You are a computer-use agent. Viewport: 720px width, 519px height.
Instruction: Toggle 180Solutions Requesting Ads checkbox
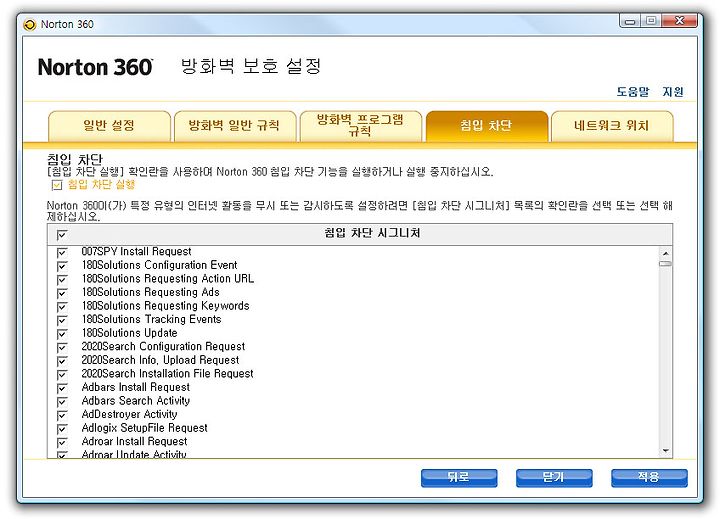click(x=62, y=293)
